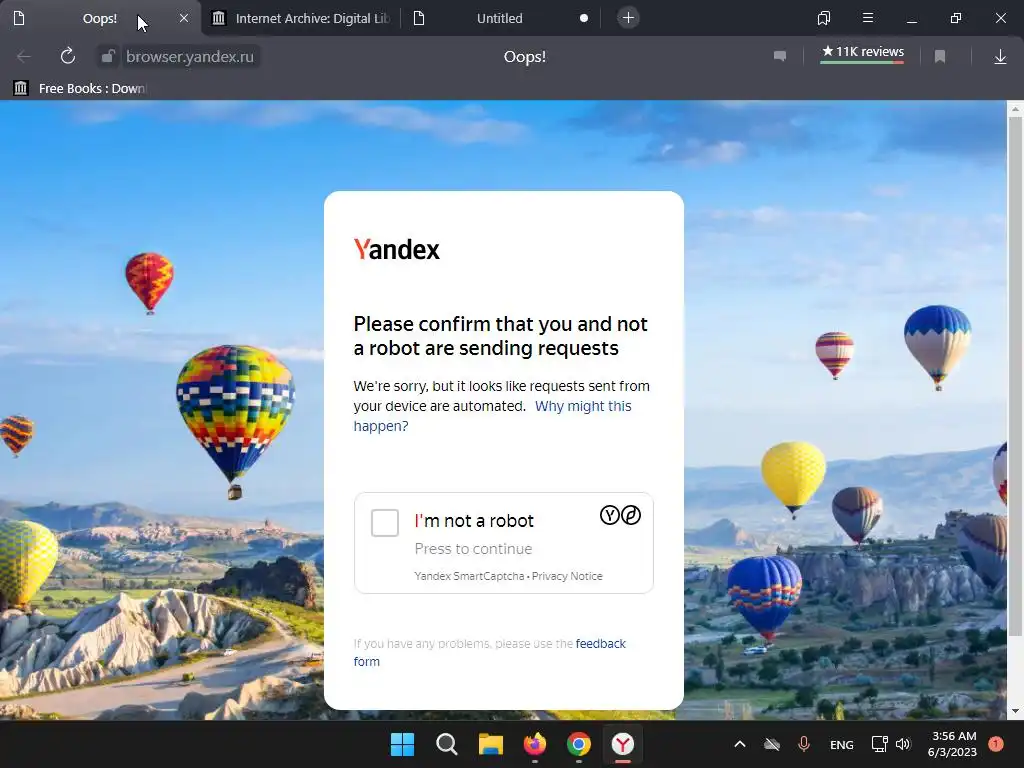Click the SmartCaptcha Y logo badge
Screen dimensions: 1024x768
(609, 515)
